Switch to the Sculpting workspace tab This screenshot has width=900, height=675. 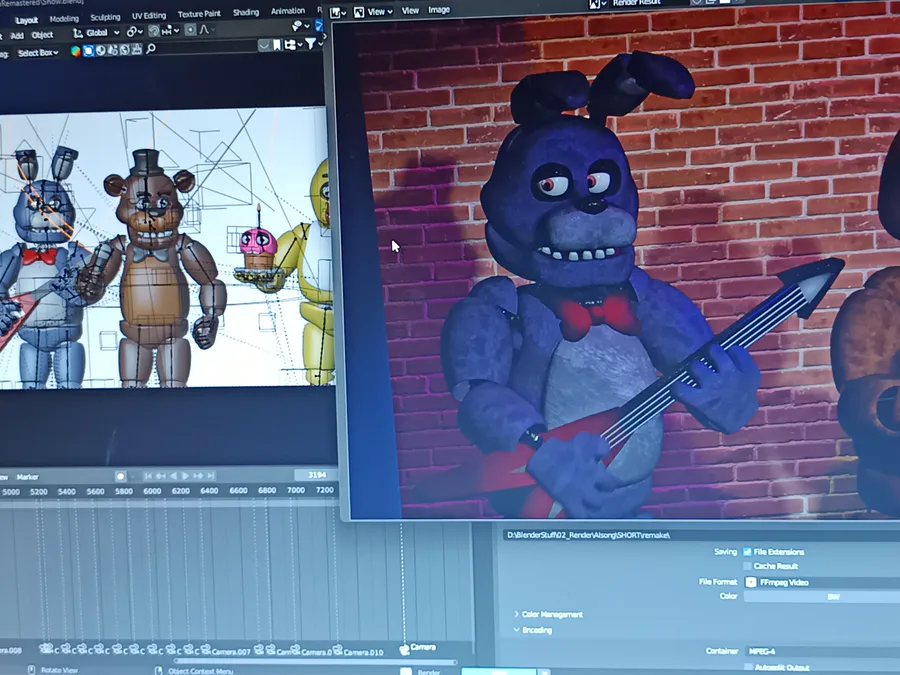(105, 17)
